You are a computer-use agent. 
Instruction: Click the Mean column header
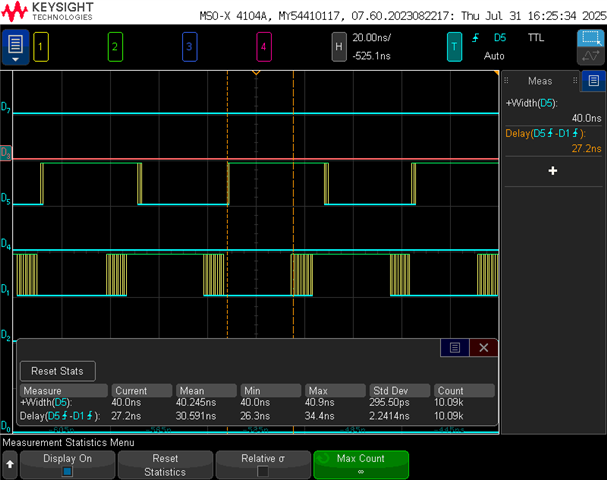click(206, 391)
